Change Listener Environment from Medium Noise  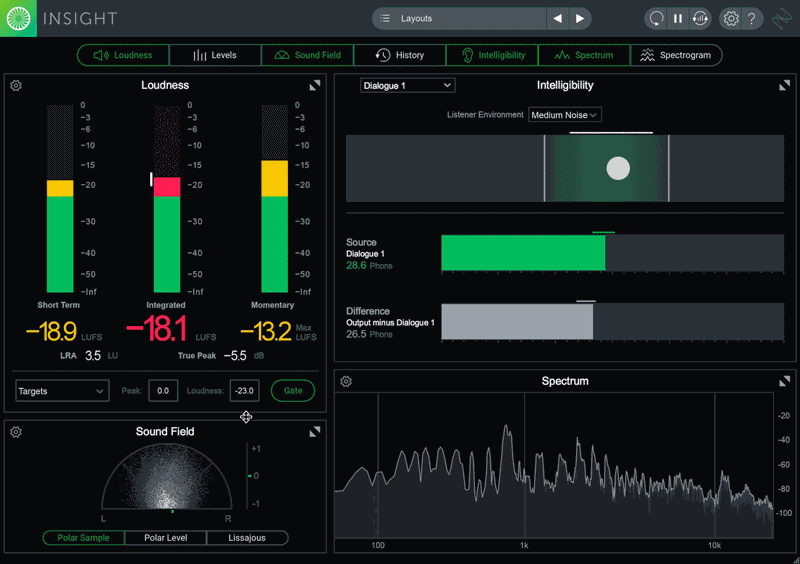(x=565, y=115)
